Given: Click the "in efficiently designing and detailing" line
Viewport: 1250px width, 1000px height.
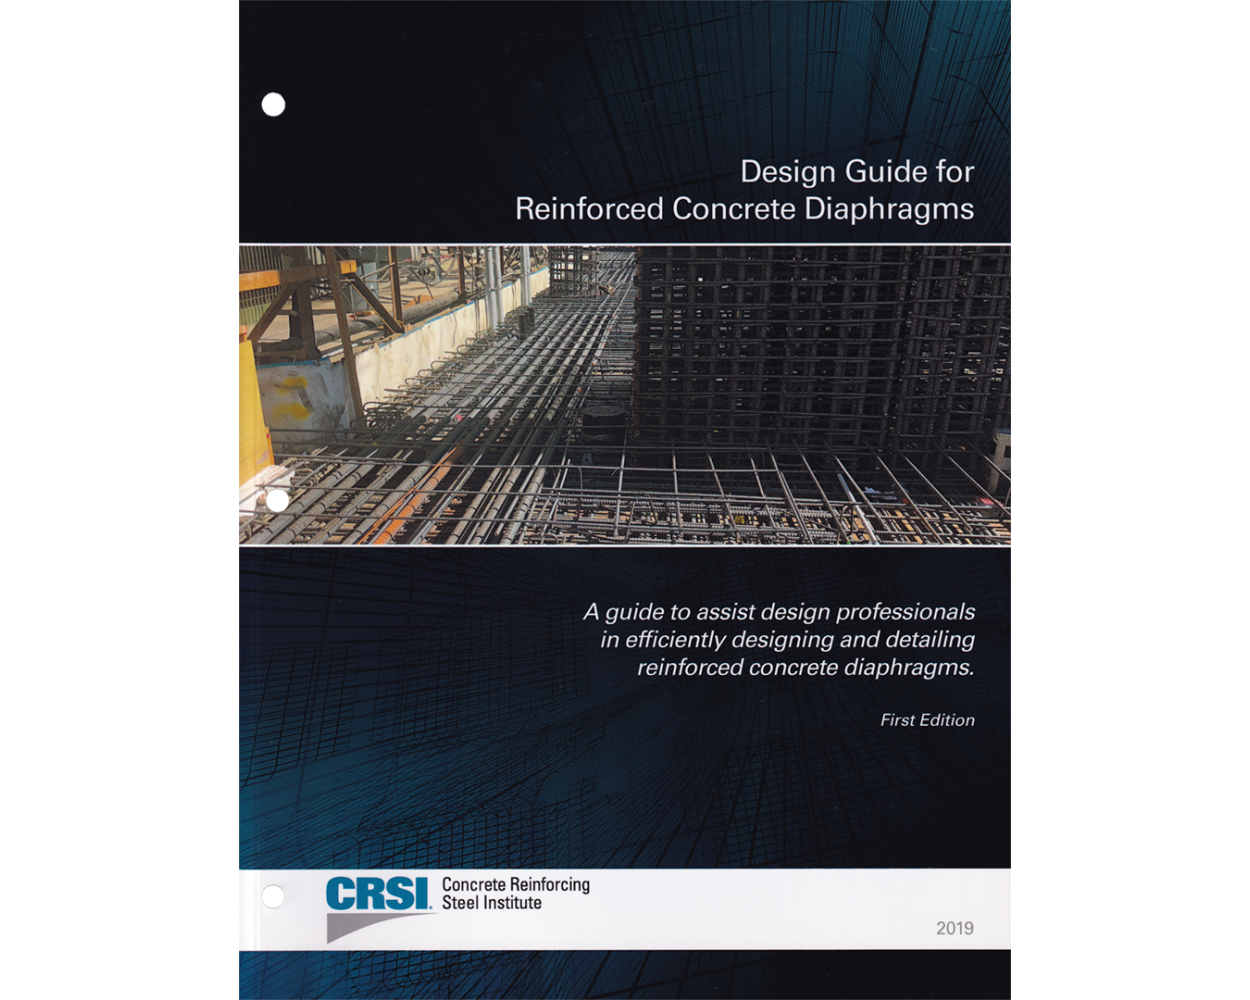Looking at the screenshot, I should point(787,640).
